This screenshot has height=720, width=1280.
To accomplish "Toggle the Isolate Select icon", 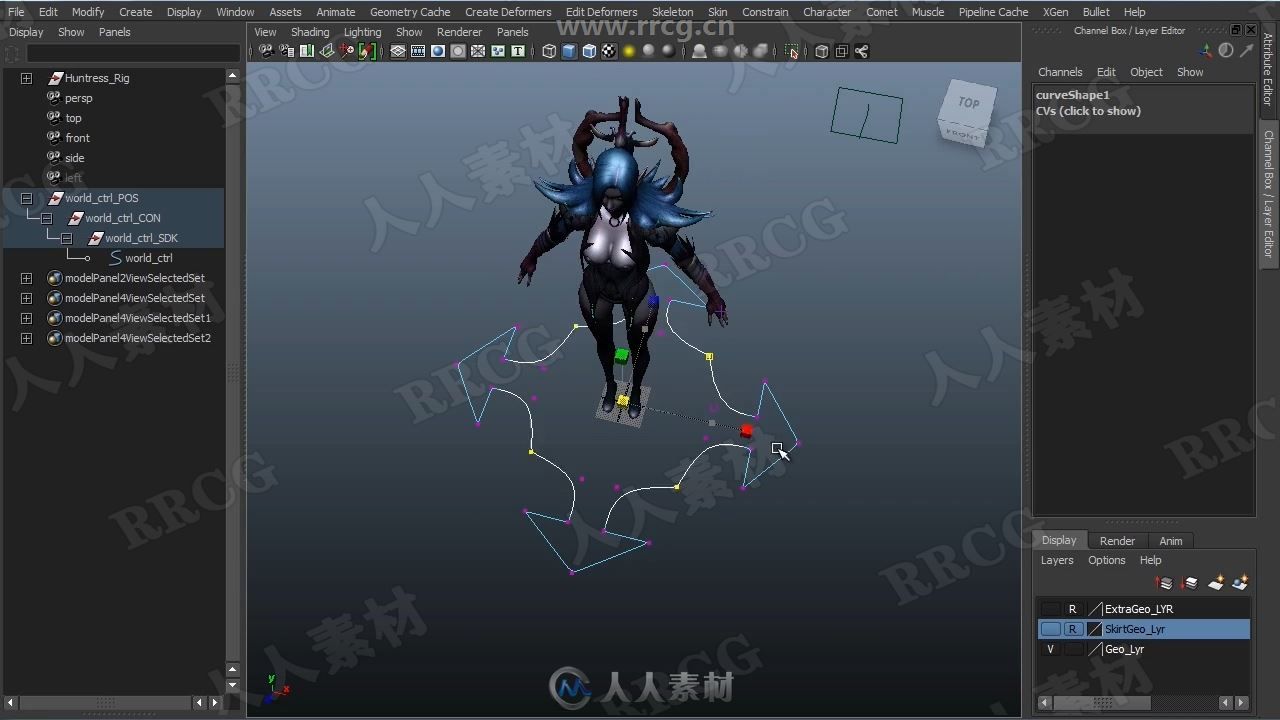I will pyautogui.click(x=791, y=51).
